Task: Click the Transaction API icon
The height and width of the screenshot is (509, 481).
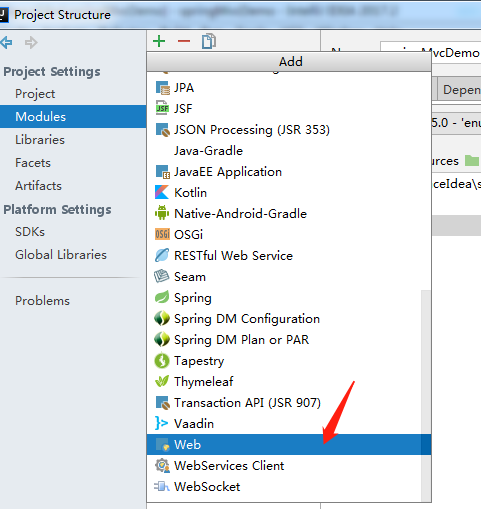Action: [x=162, y=403]
